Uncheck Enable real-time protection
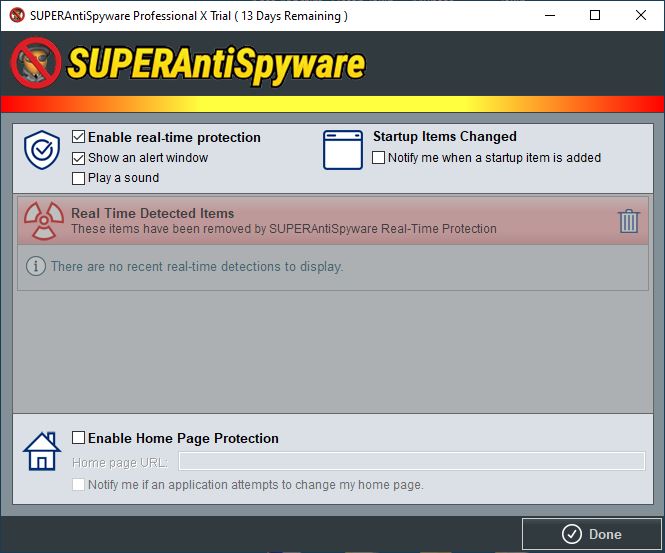Image resolution: width=665 pixels, height=553 pixels. point(78,137)
